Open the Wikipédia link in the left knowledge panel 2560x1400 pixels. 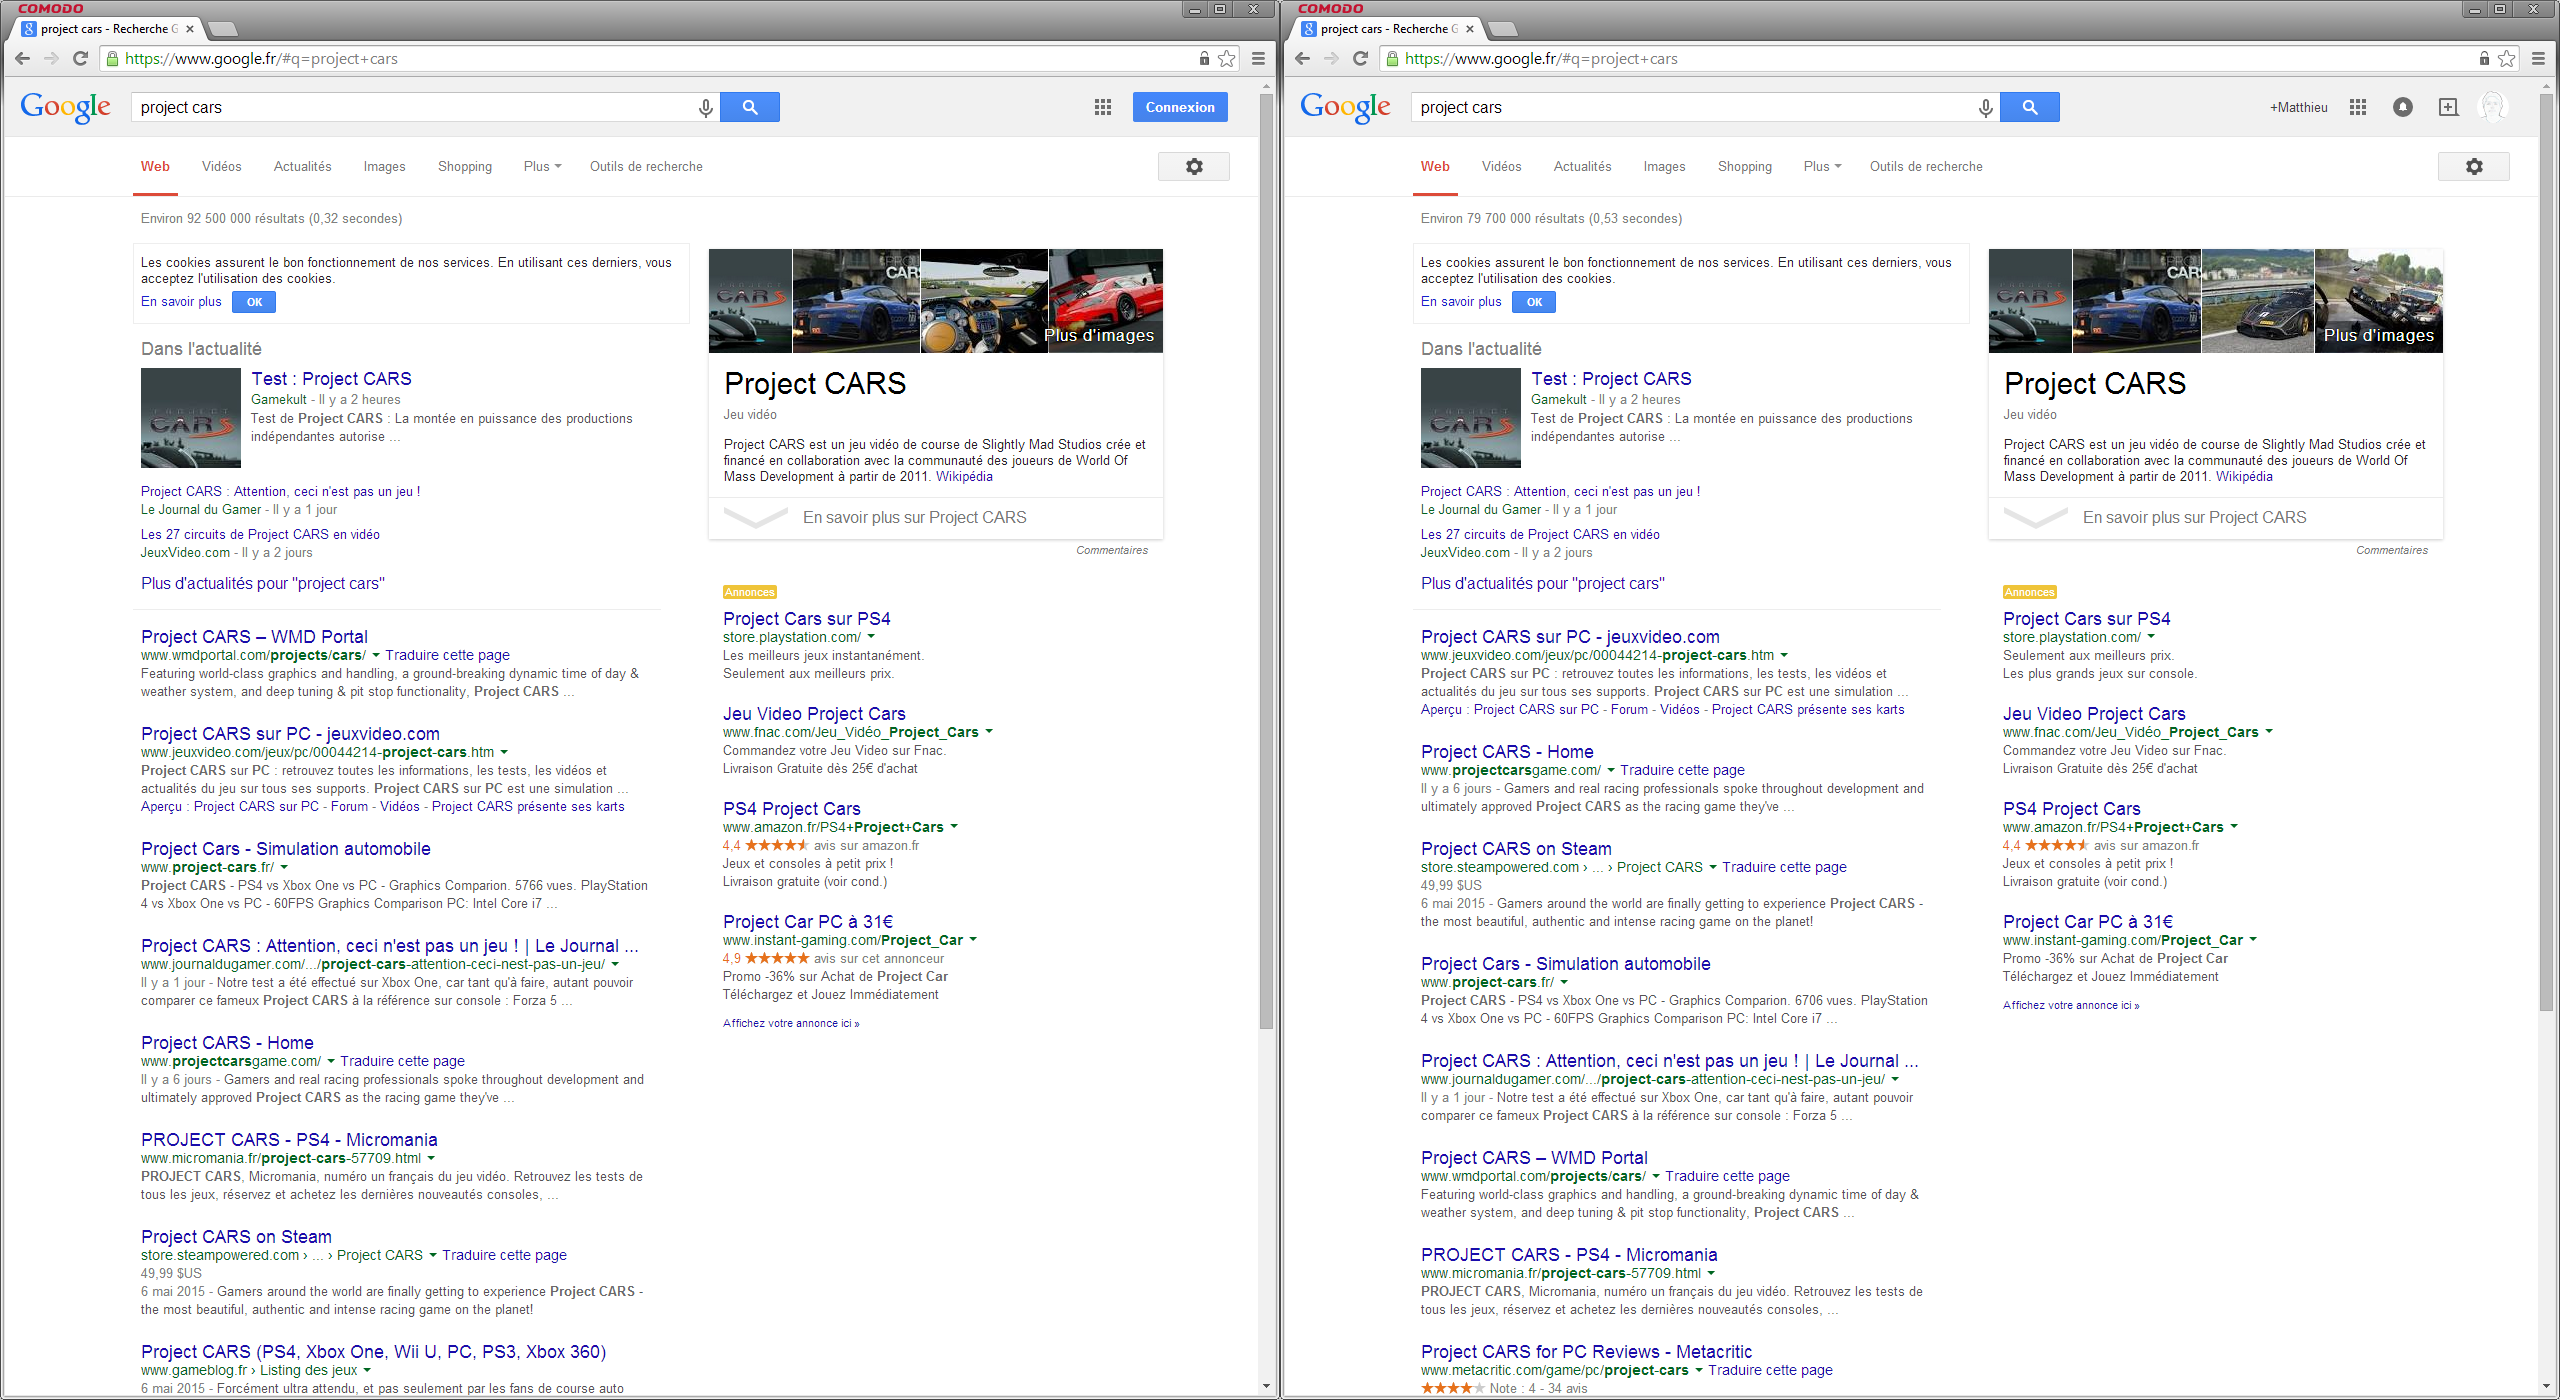click(x=964, y=477)
